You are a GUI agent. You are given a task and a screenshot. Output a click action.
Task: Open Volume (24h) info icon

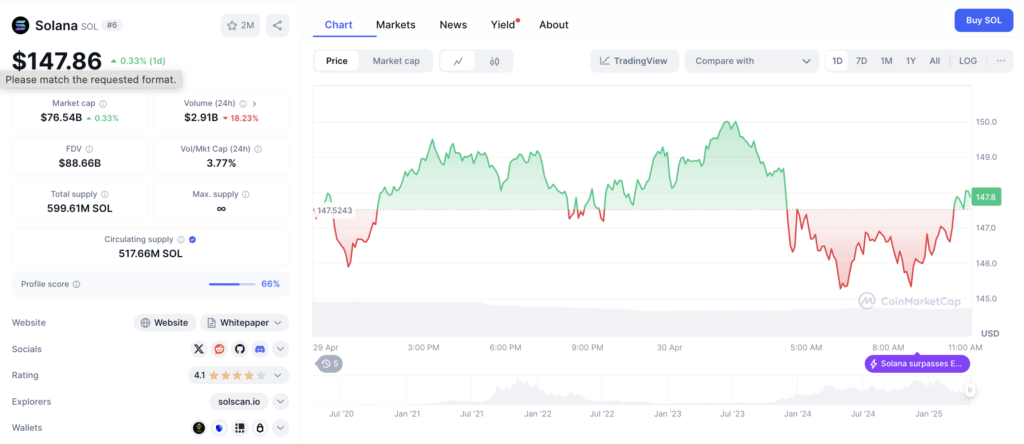point(243,103)
